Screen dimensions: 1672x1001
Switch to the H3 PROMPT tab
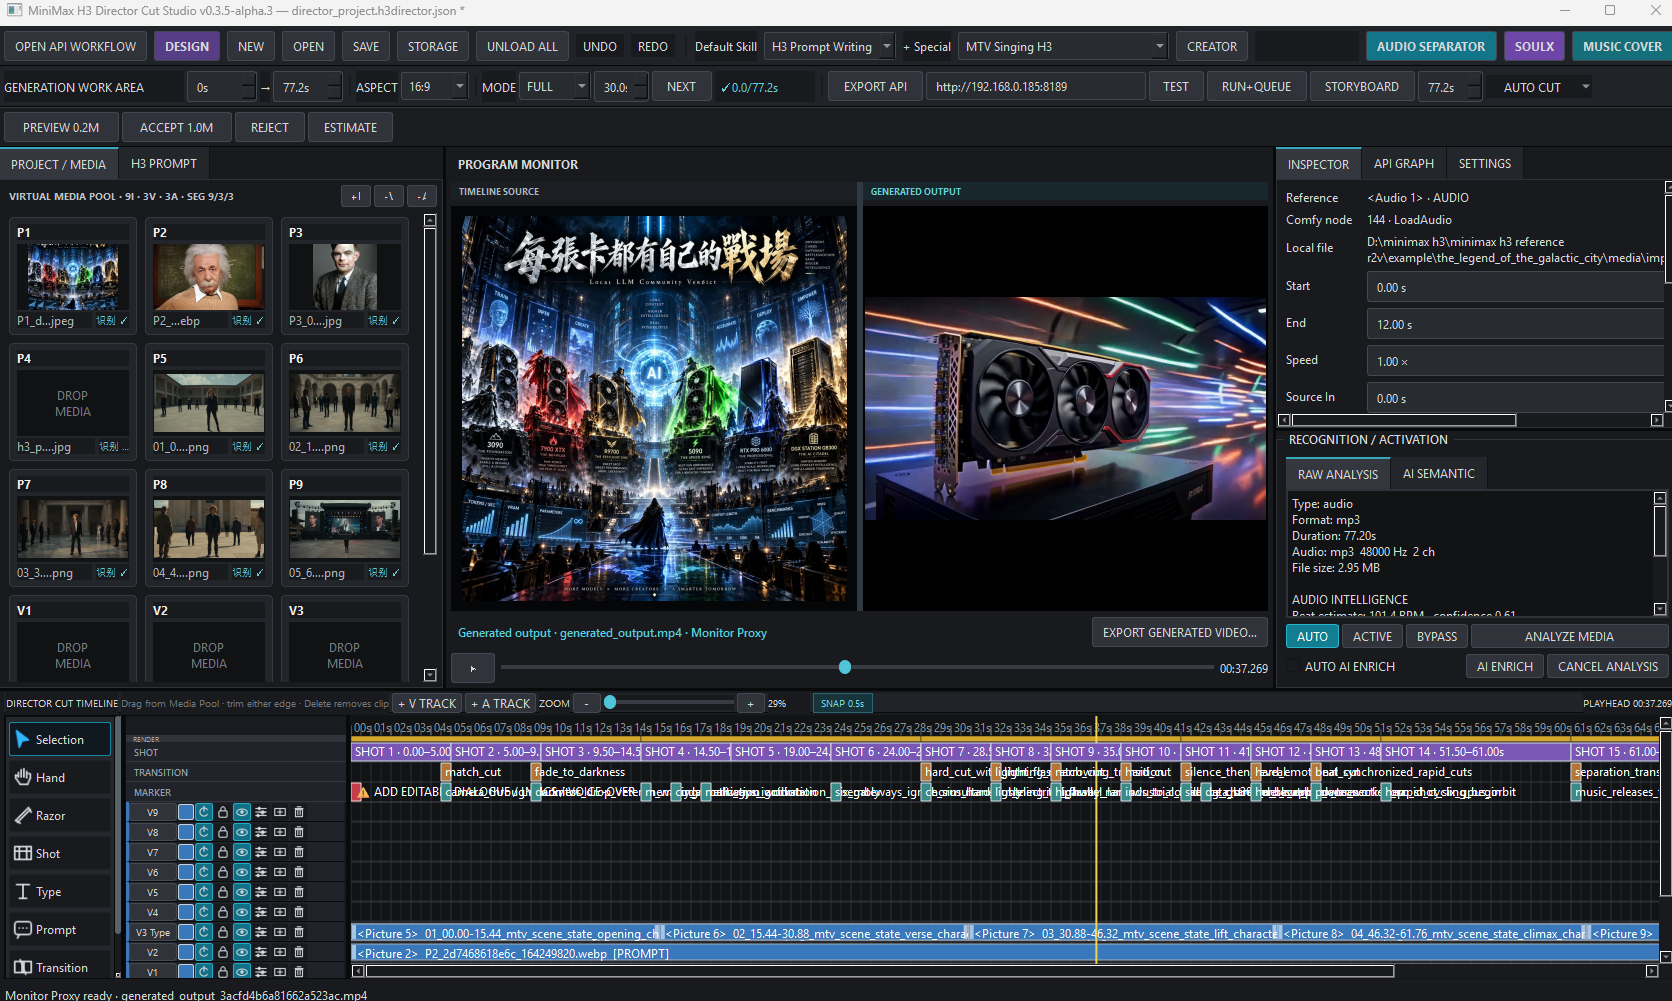[164, 164]
